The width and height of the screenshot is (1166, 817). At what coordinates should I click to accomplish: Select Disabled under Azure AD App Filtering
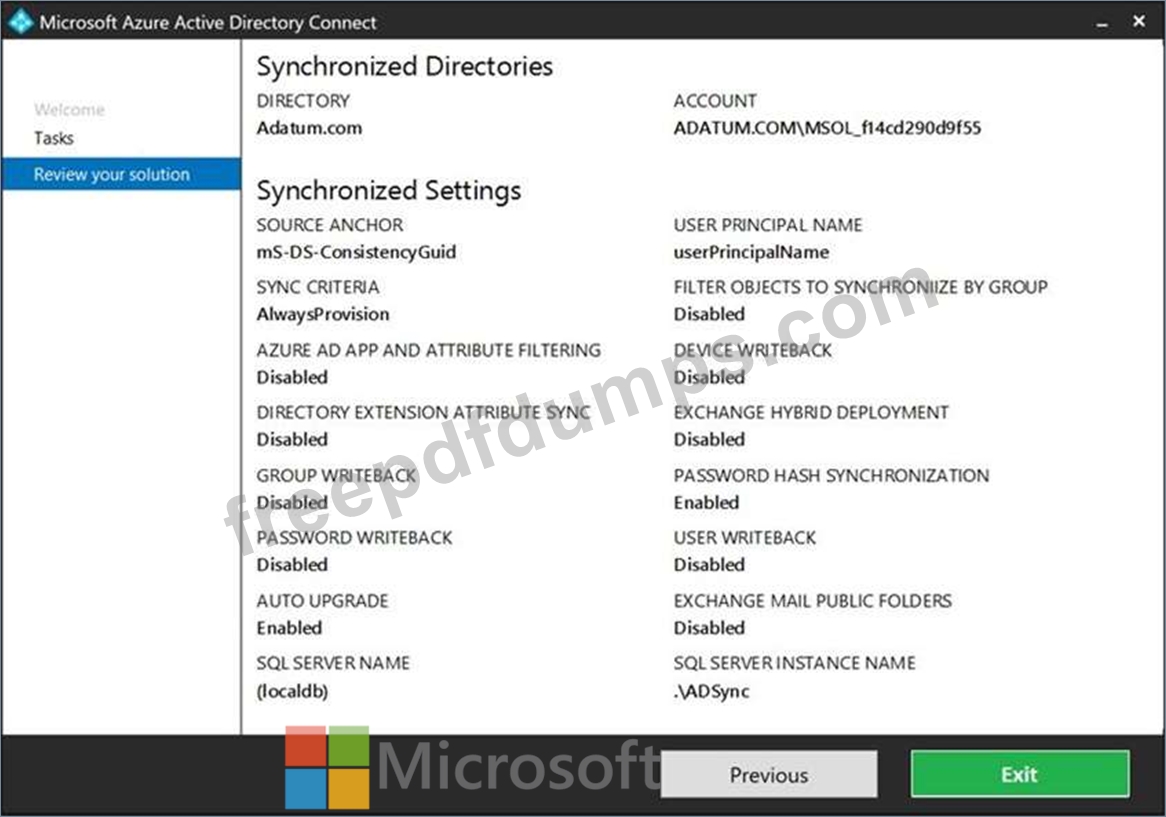(292, 378)
